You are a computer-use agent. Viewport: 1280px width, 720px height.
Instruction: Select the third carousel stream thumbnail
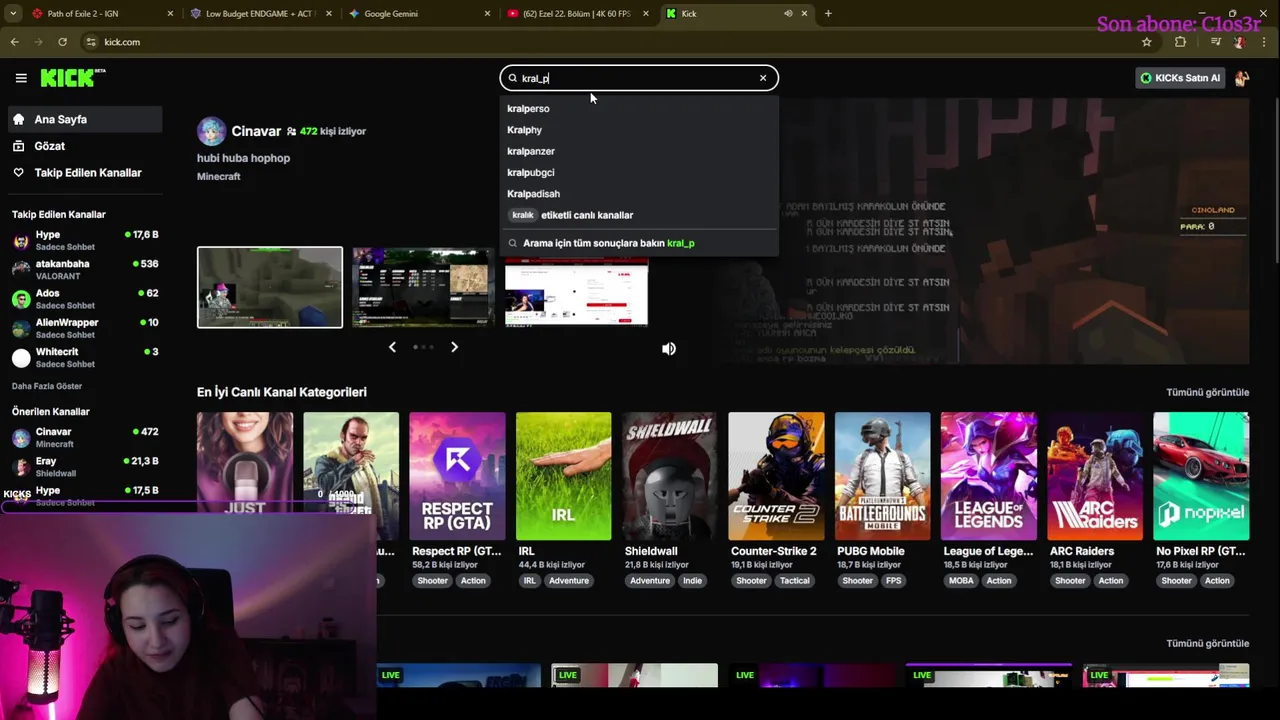[577, 292]
